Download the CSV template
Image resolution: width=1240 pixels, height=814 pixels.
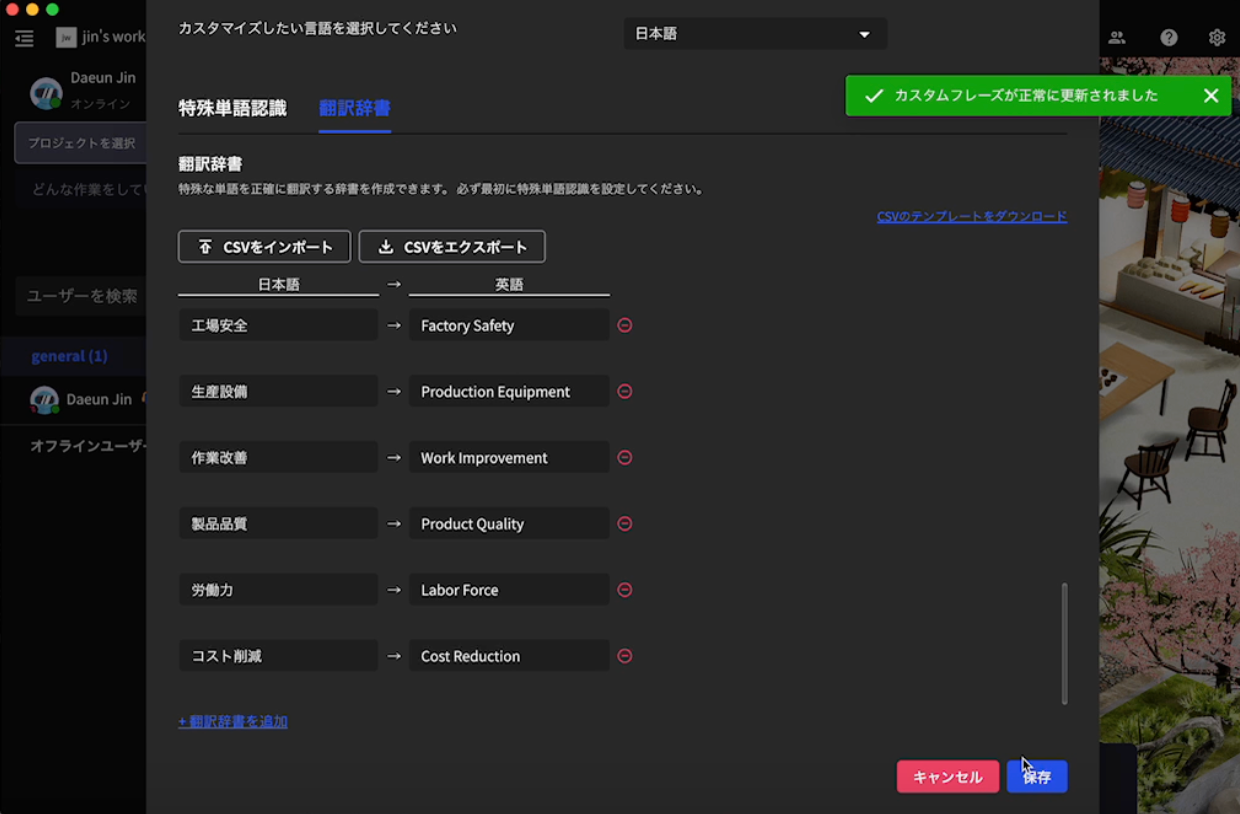tap(971, 216)
